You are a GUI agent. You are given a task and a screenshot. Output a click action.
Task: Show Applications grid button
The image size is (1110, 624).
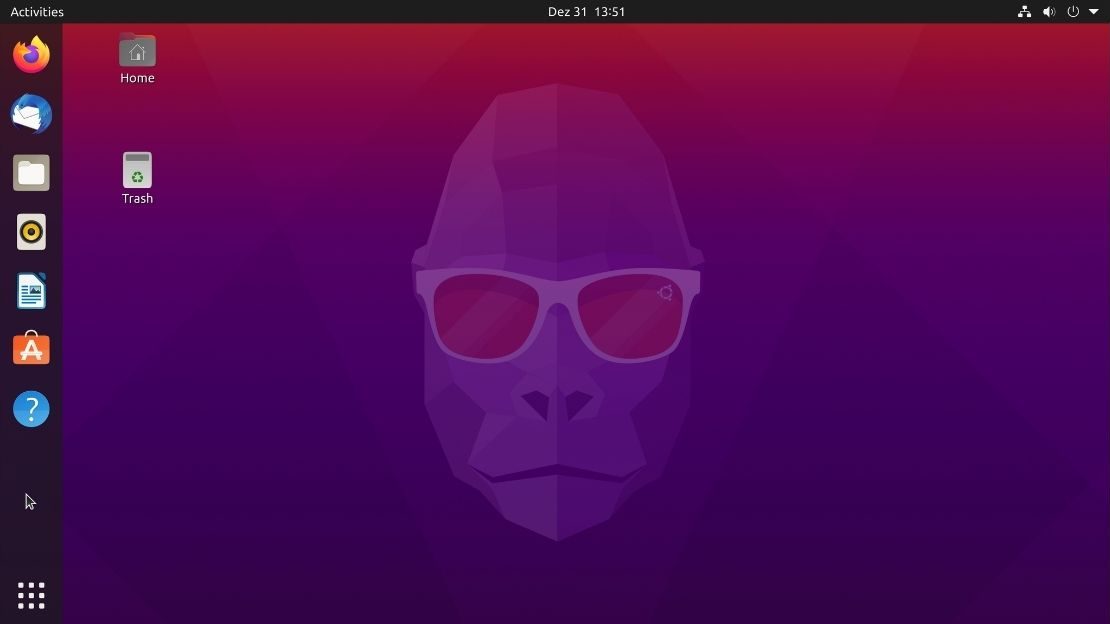click(x=31, y=595)
